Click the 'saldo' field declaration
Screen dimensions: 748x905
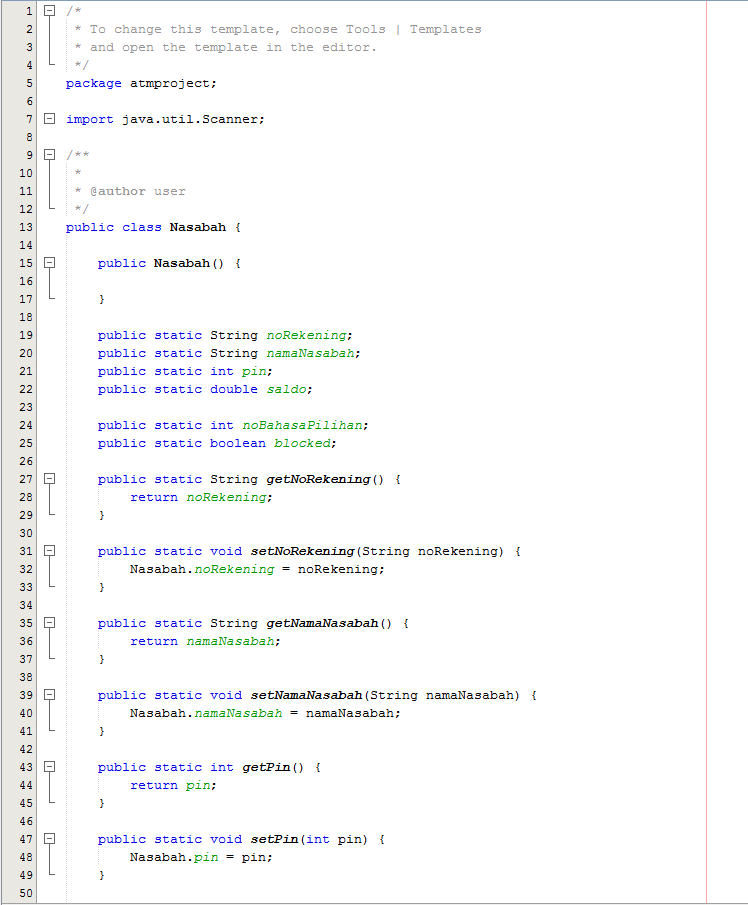coord(286,389)
